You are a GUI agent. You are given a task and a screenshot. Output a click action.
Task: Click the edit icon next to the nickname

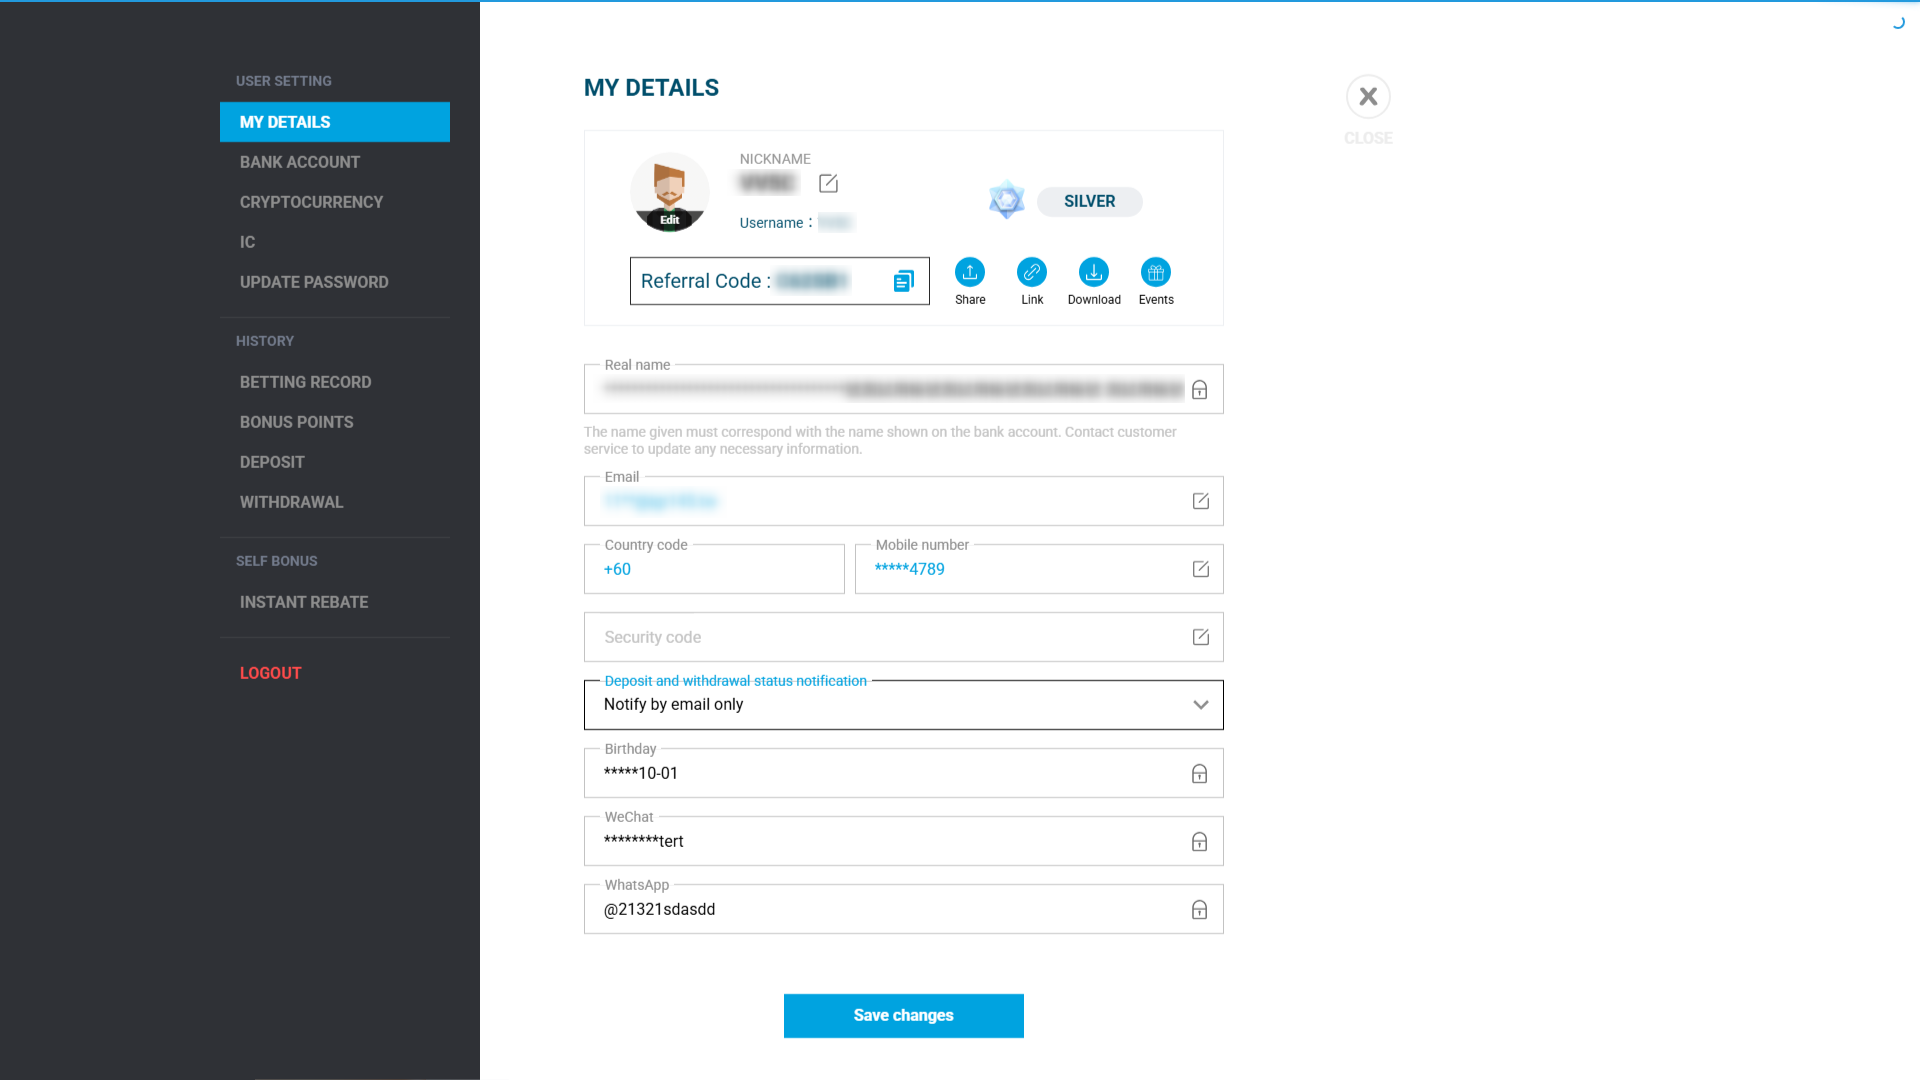coord(828,183)
